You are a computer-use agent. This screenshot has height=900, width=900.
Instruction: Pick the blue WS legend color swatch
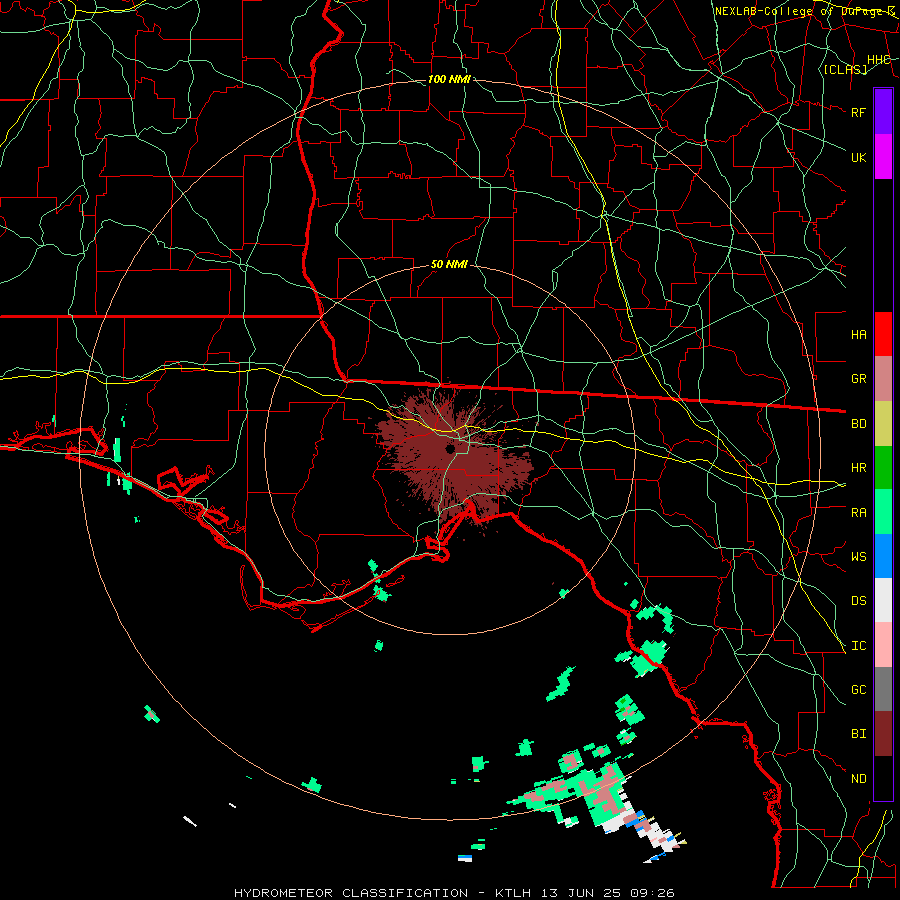883,556
